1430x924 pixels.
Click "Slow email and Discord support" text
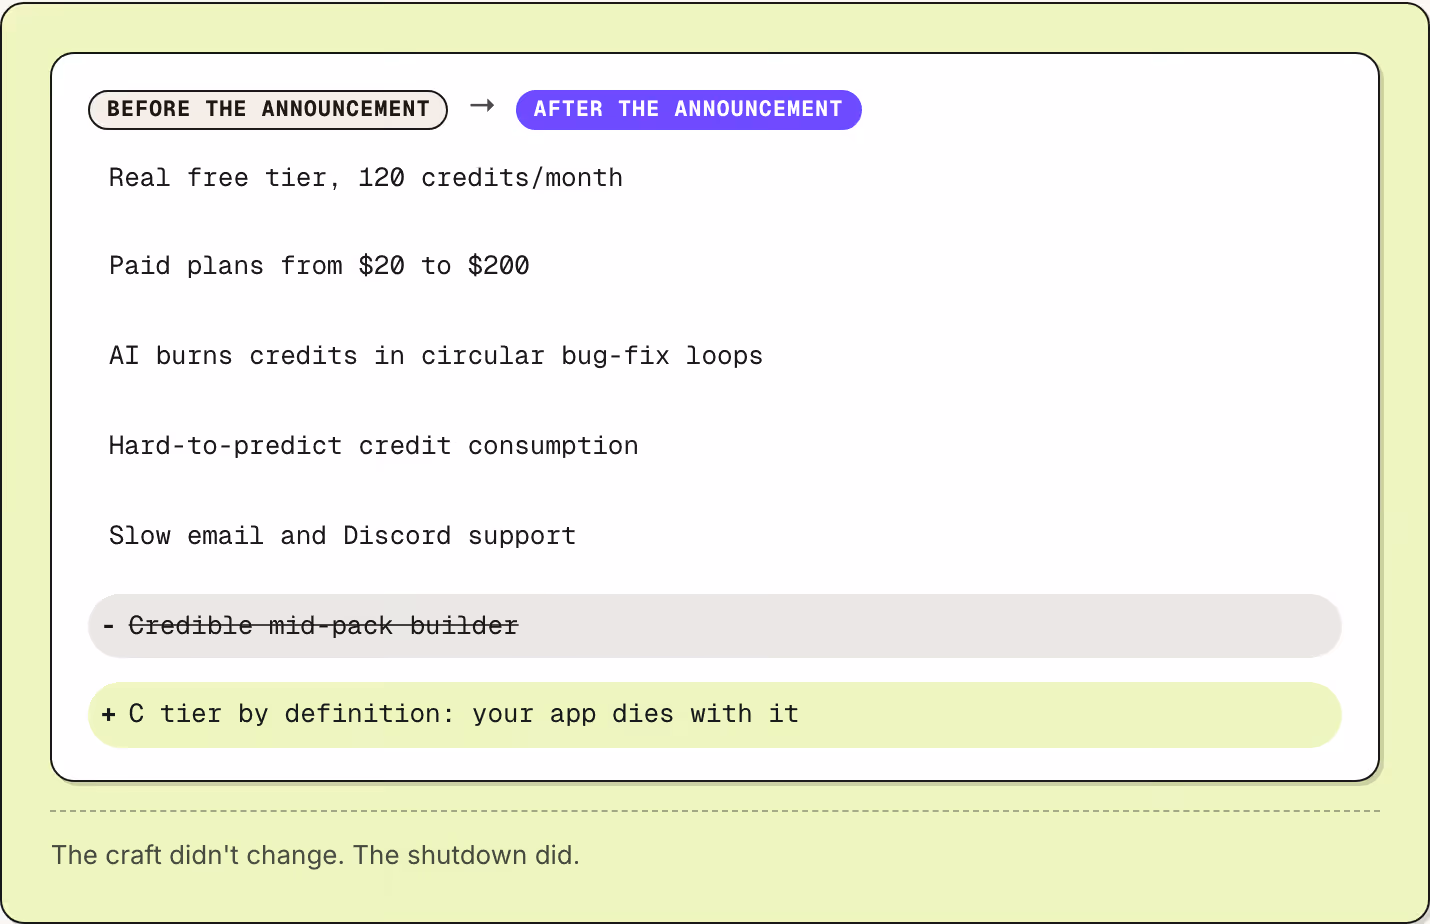coord(342,536)
